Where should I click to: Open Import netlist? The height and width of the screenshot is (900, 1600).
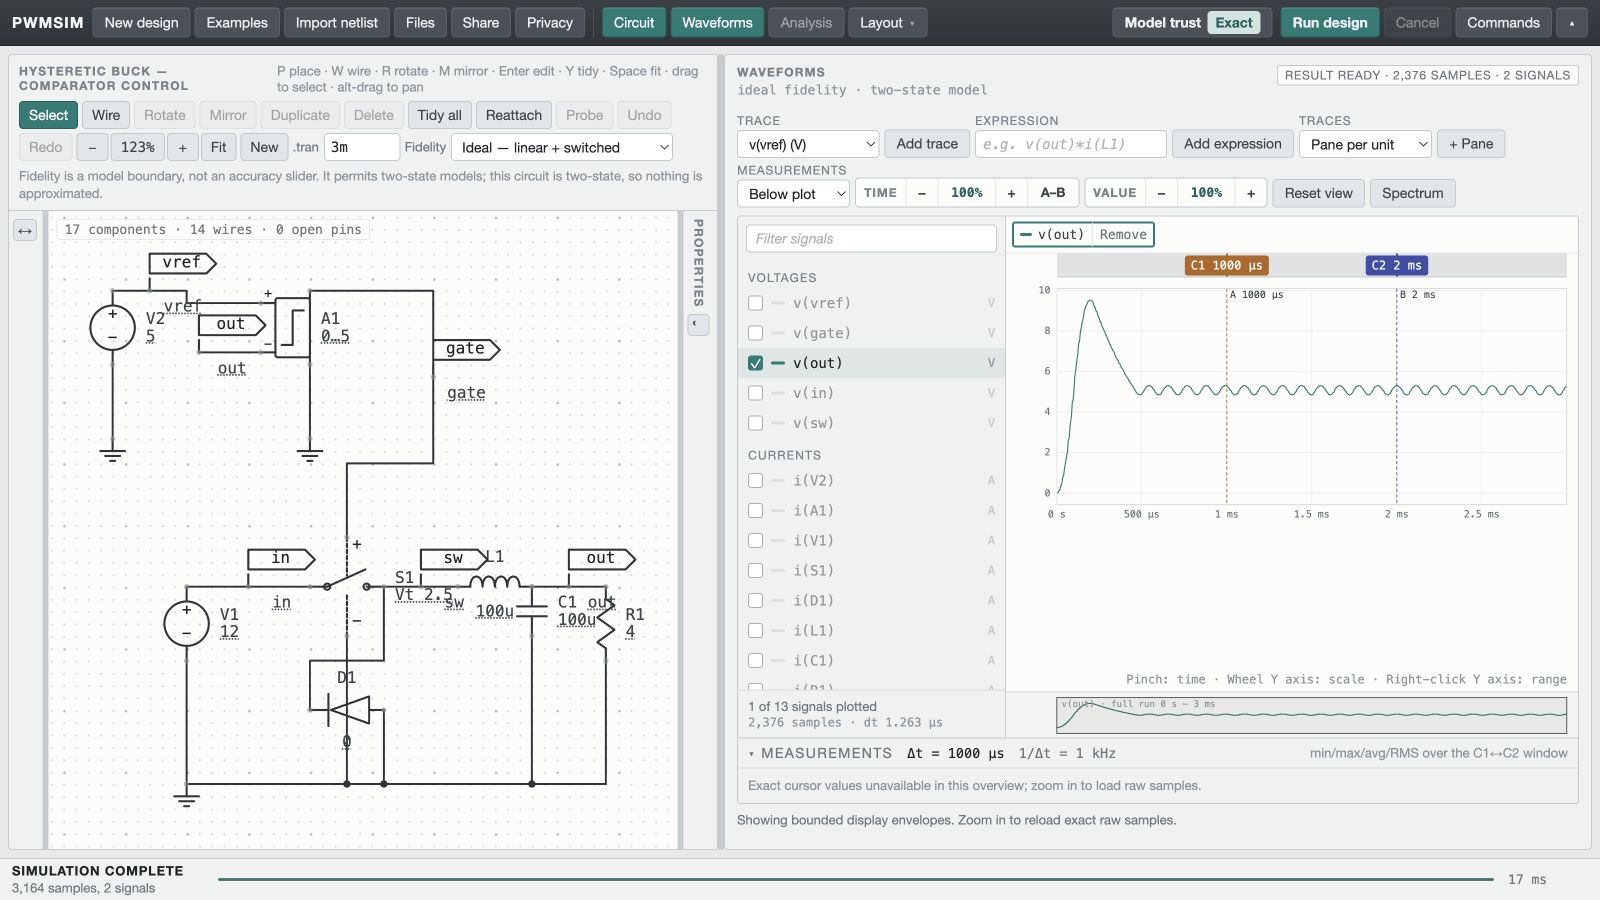click(x=337, y=23)
